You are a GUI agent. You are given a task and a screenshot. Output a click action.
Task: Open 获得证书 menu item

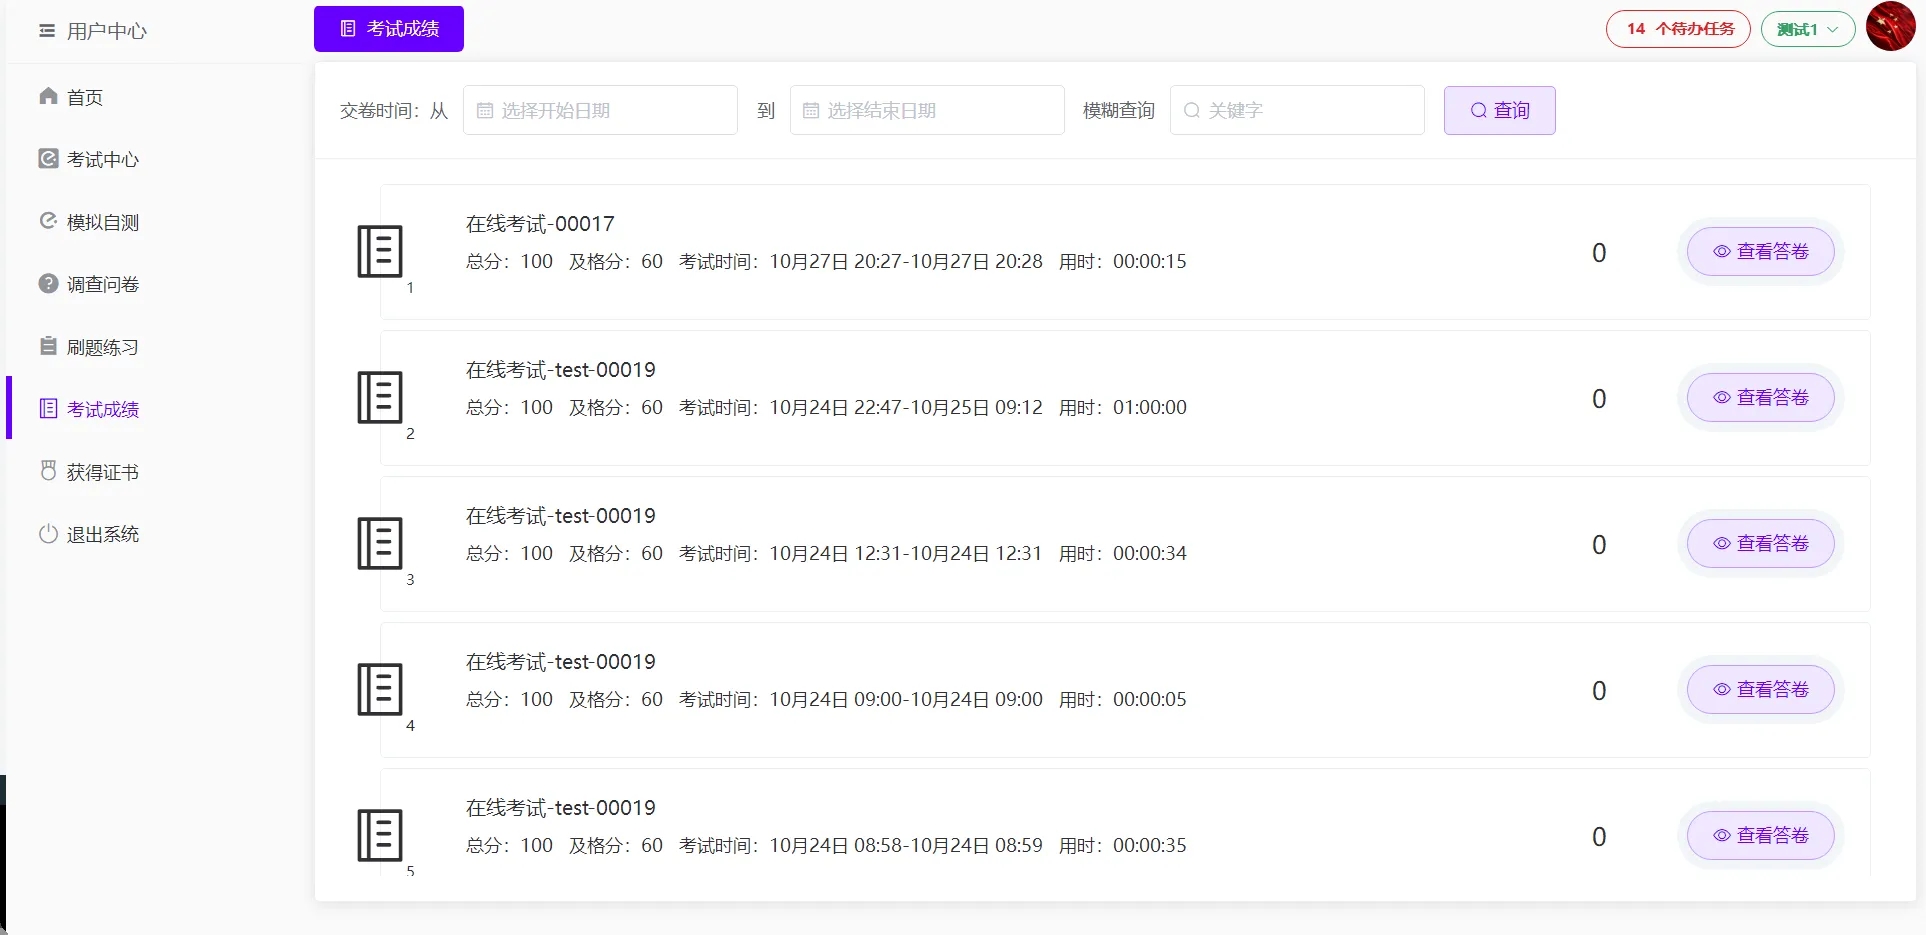(103, 472)
